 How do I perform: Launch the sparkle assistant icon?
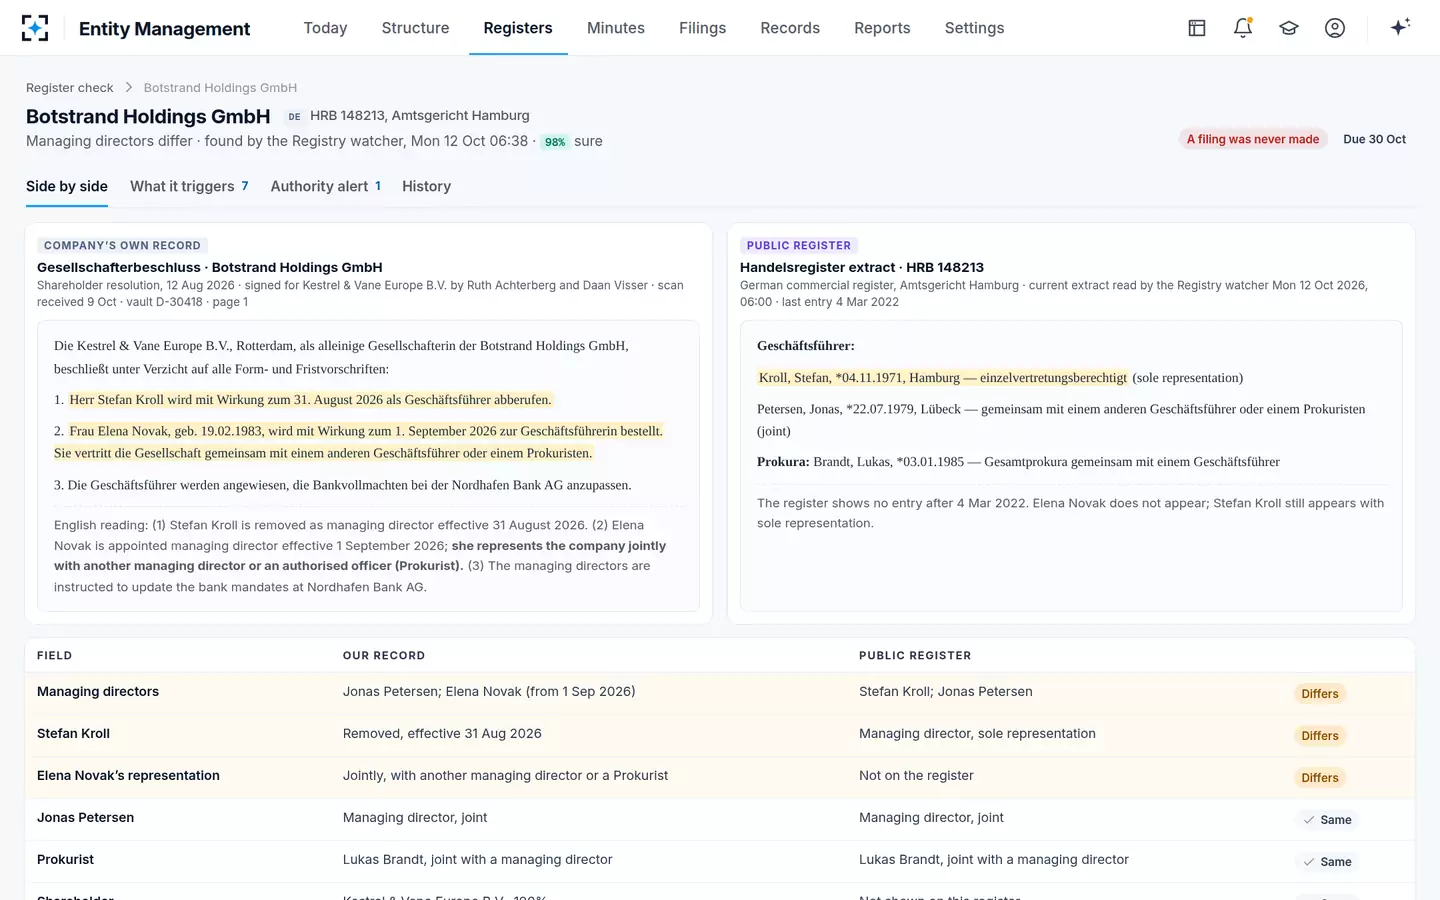(1400, 27)
